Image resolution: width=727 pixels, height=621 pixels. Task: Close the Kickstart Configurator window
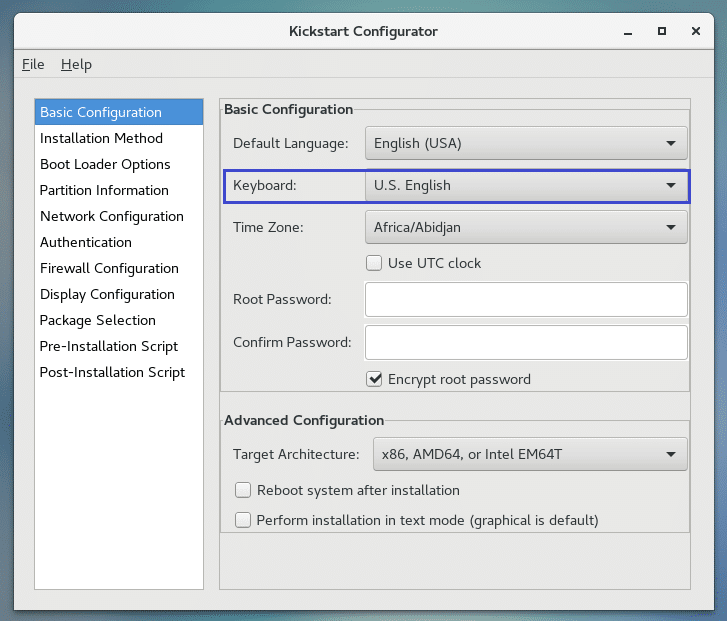pyautogui.click(x=693, y=31)
